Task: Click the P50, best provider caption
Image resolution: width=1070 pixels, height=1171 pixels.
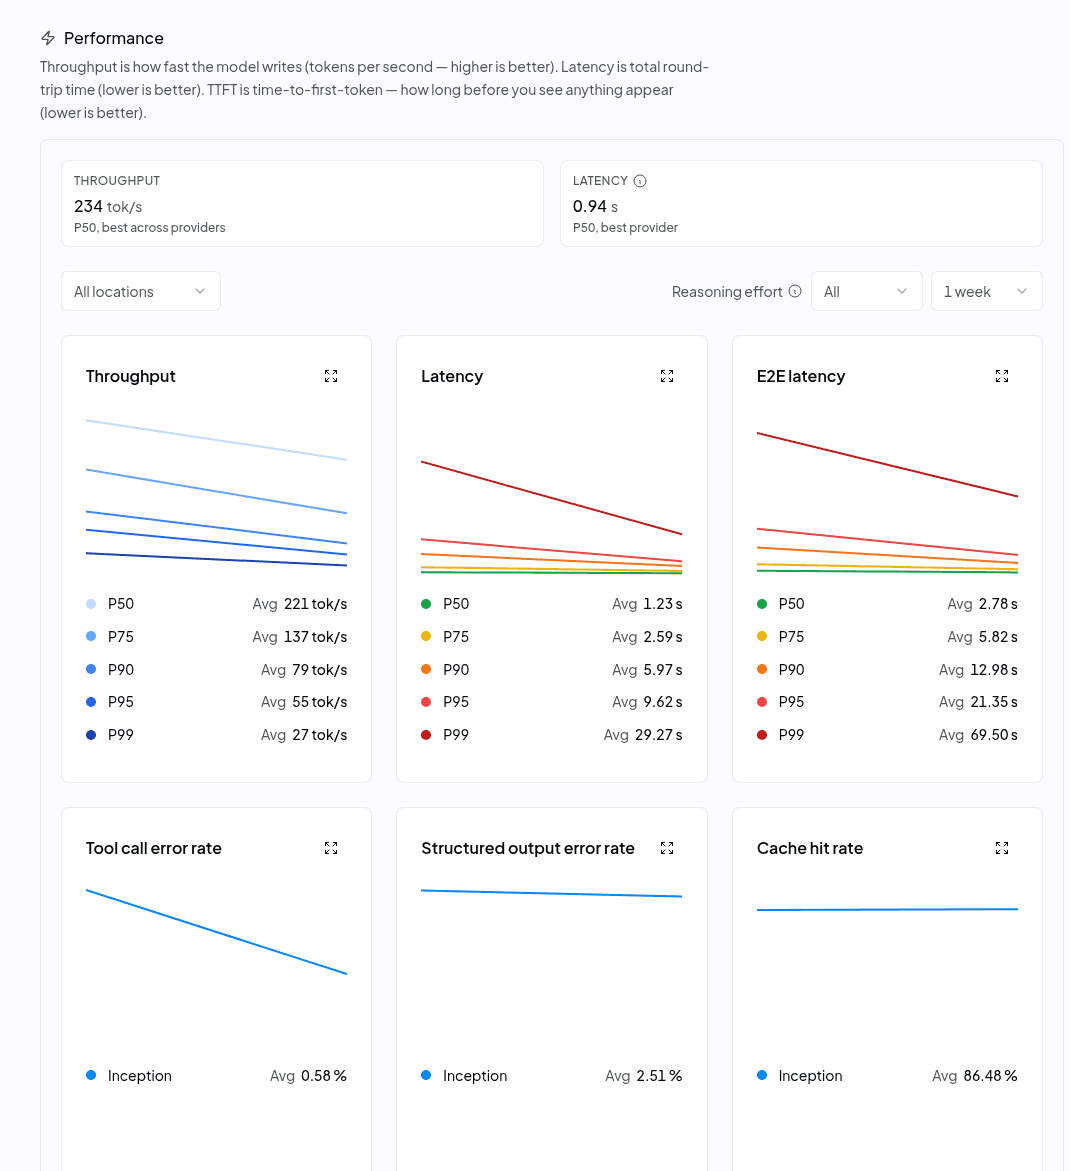Action: coord(625,227)
